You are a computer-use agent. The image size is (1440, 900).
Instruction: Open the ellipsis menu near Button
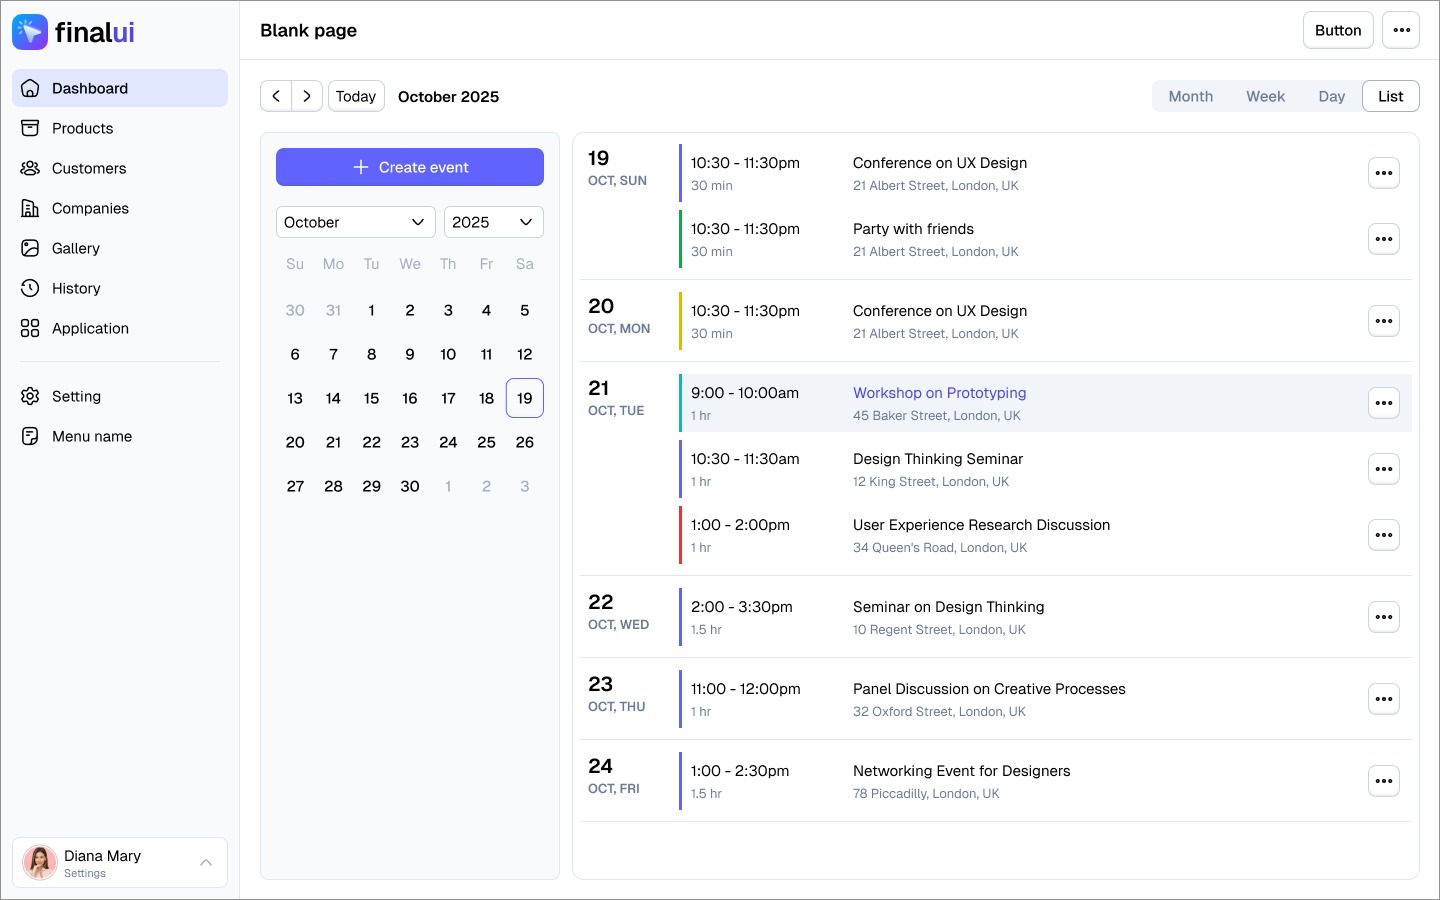(1401, 30)
